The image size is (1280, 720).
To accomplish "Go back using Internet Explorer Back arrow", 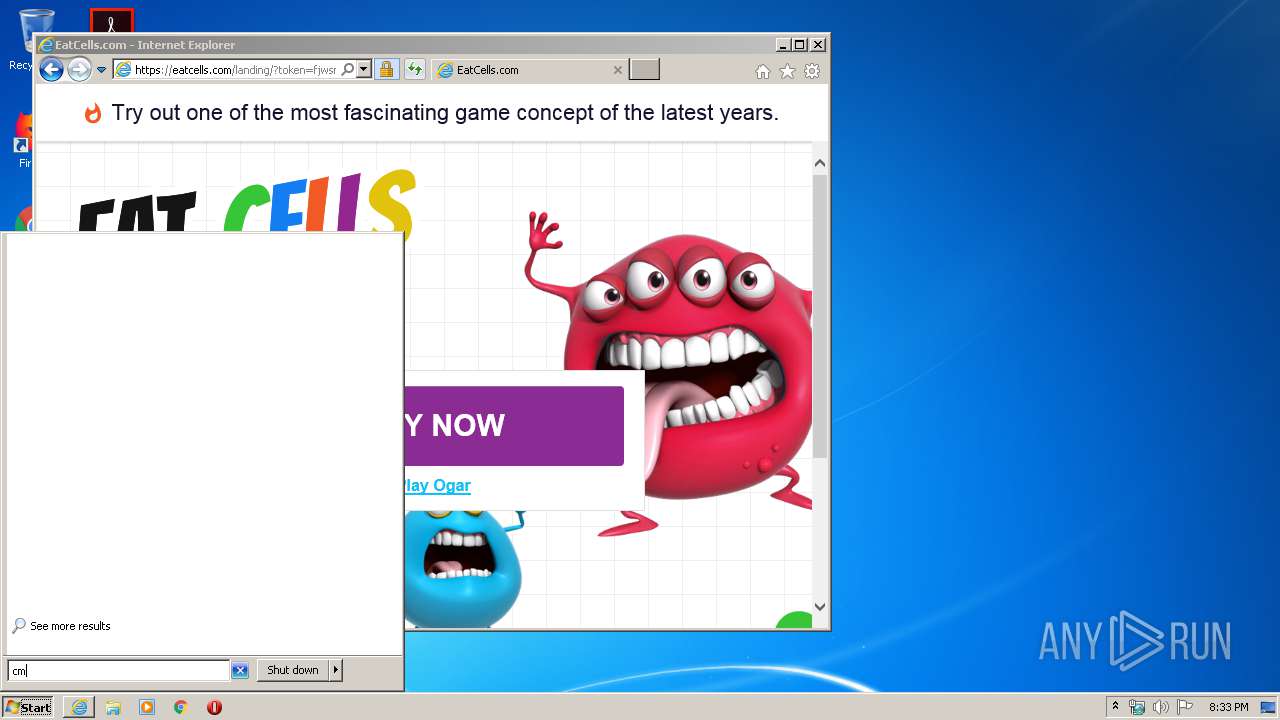I will point(51,69).
